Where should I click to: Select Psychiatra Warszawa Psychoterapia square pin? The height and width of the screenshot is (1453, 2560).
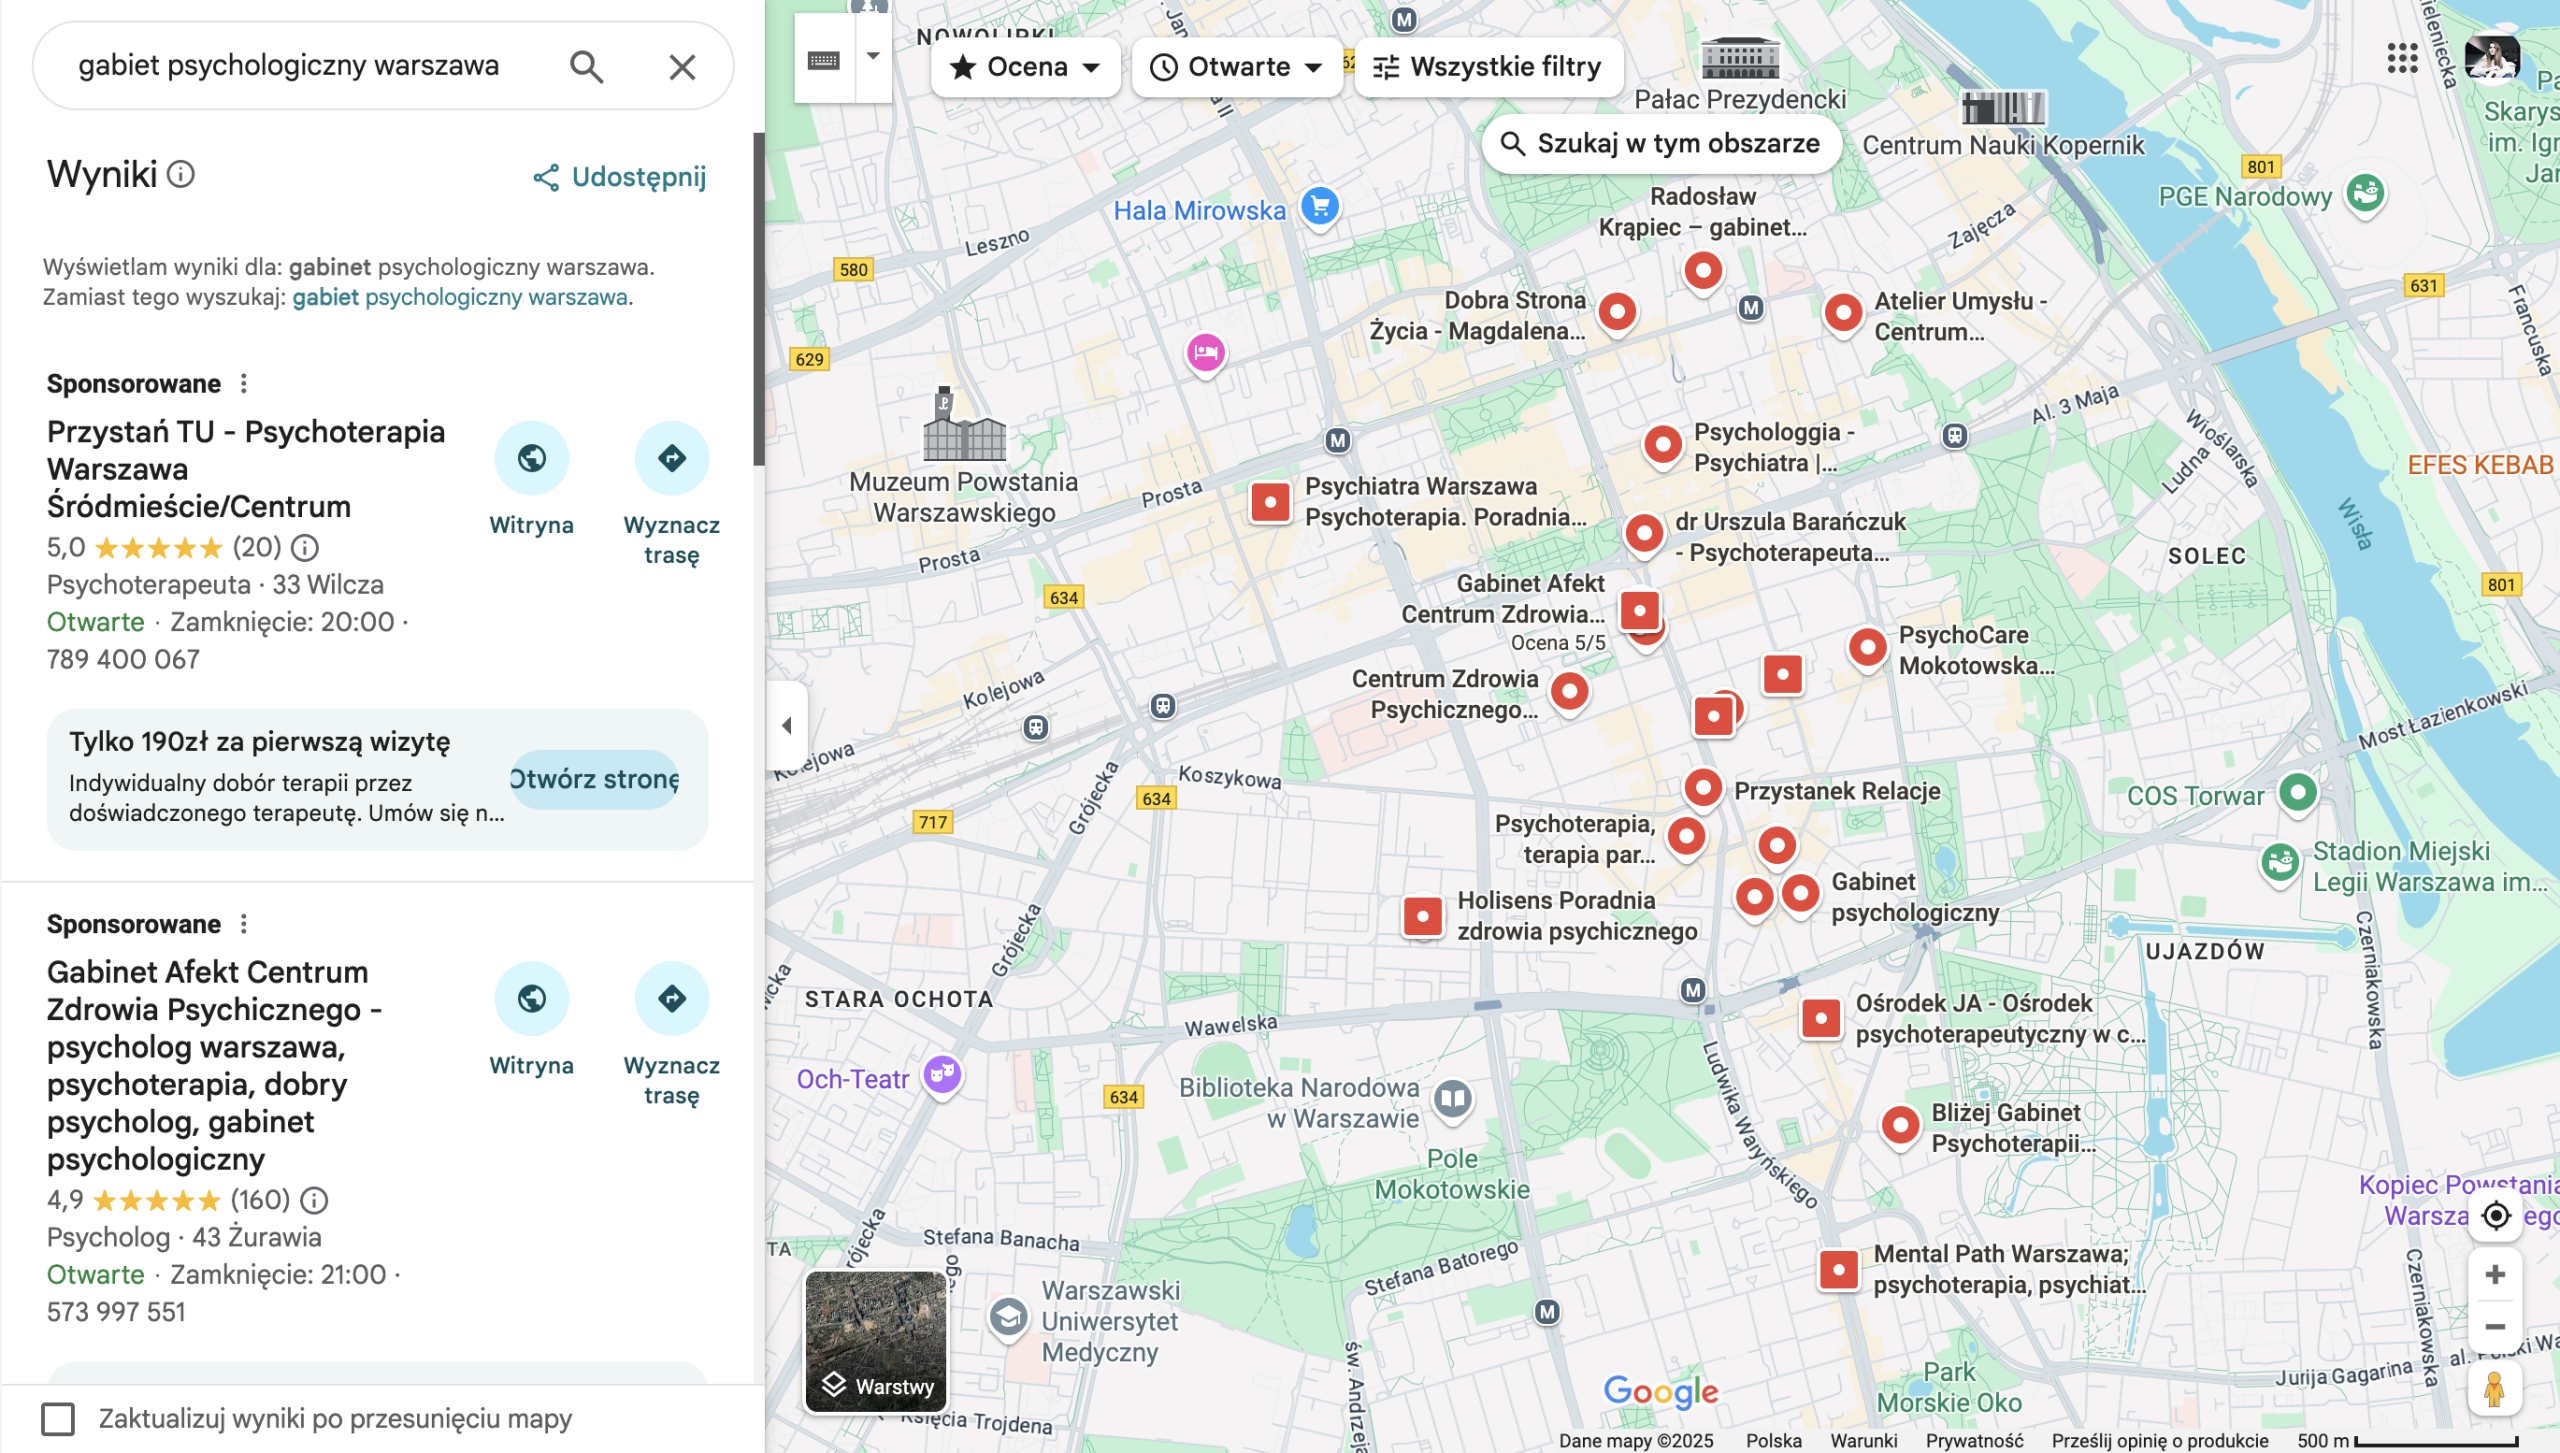click(x=1271, y=502)
